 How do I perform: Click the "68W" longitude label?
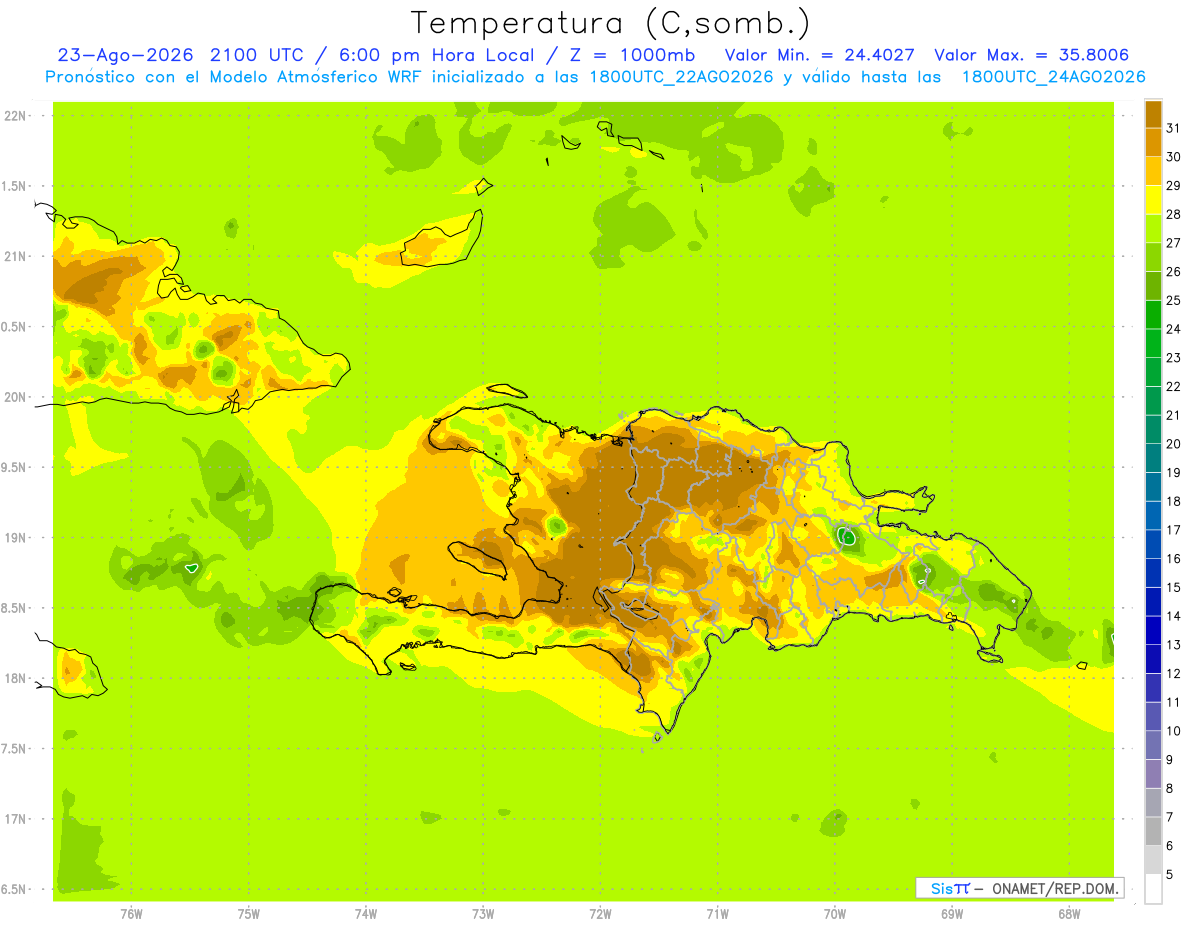1069,914
